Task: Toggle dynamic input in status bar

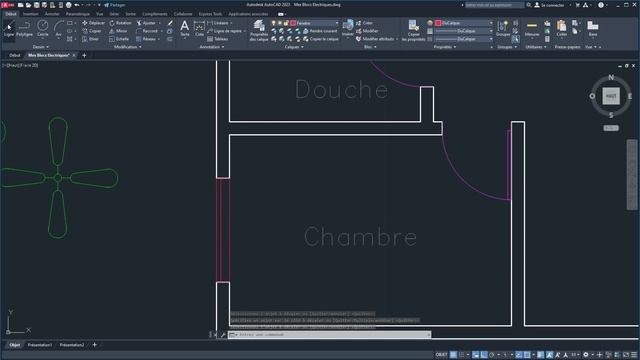Action: coord(476,355)
